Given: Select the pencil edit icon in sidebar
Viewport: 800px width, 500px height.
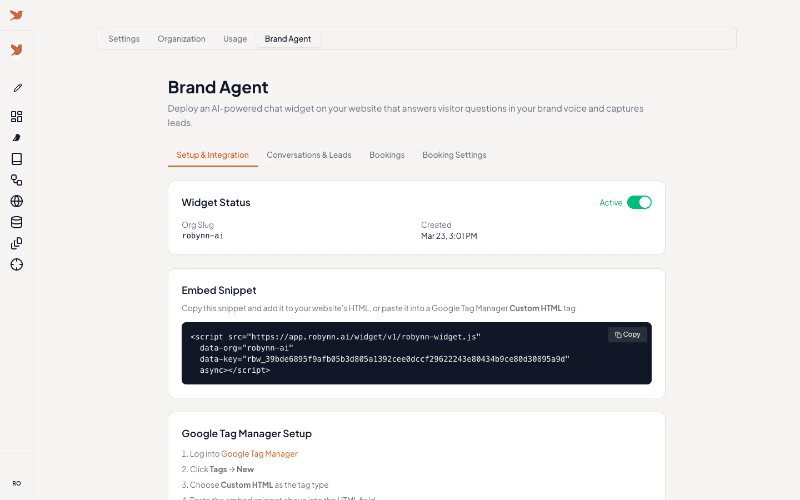Looking at the screenshot, I should pos(17,88).
